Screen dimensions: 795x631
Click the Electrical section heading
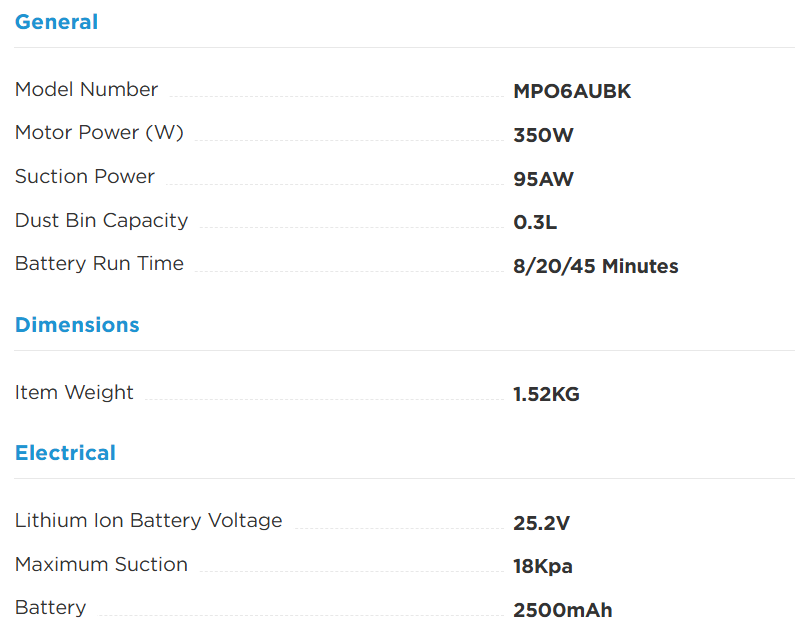tap(65, 453)
